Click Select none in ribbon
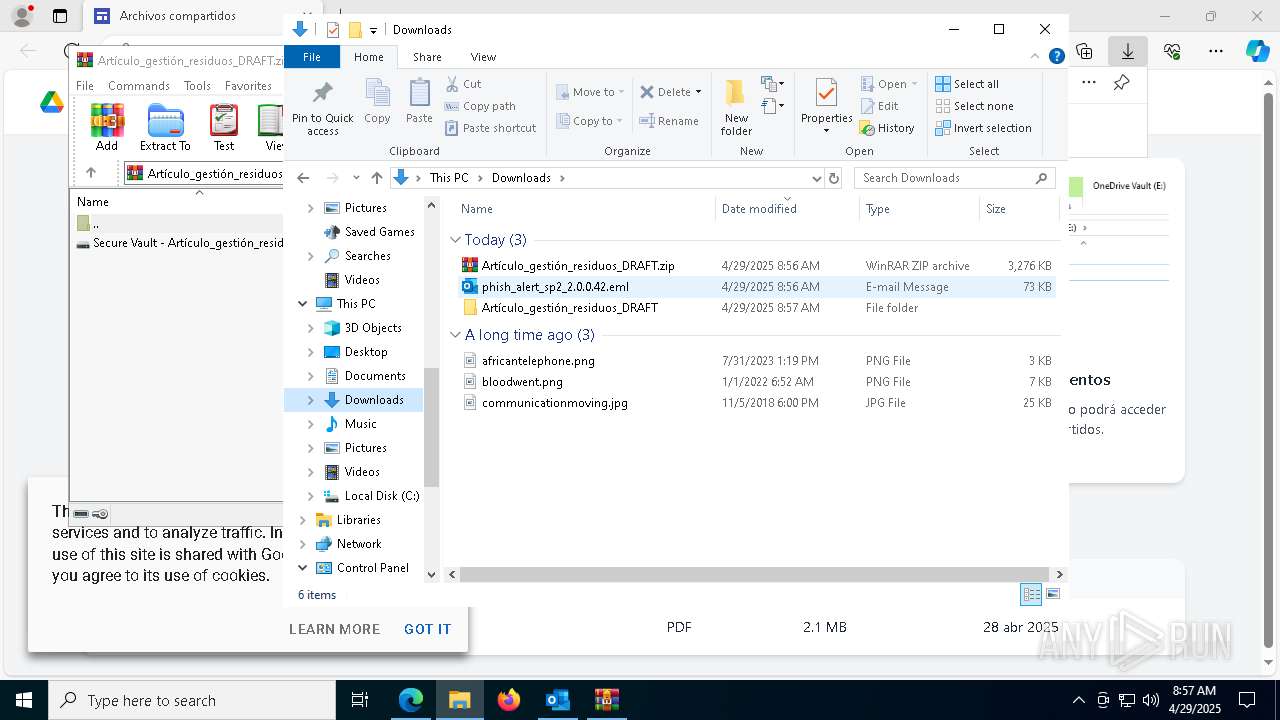1280x720 pixels. click(974, 106)
